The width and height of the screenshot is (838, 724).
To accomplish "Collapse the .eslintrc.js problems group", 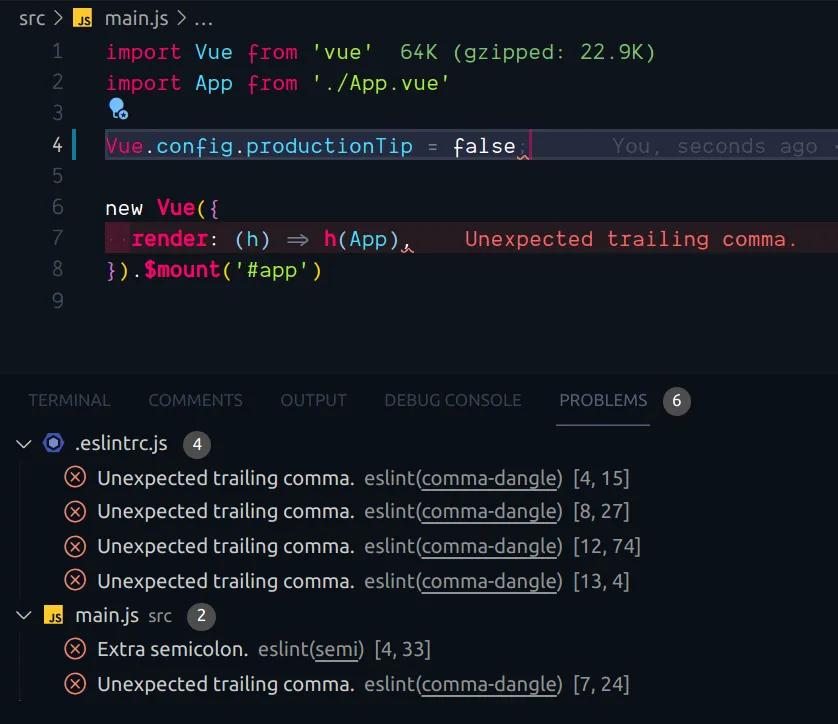I will 24,443.
